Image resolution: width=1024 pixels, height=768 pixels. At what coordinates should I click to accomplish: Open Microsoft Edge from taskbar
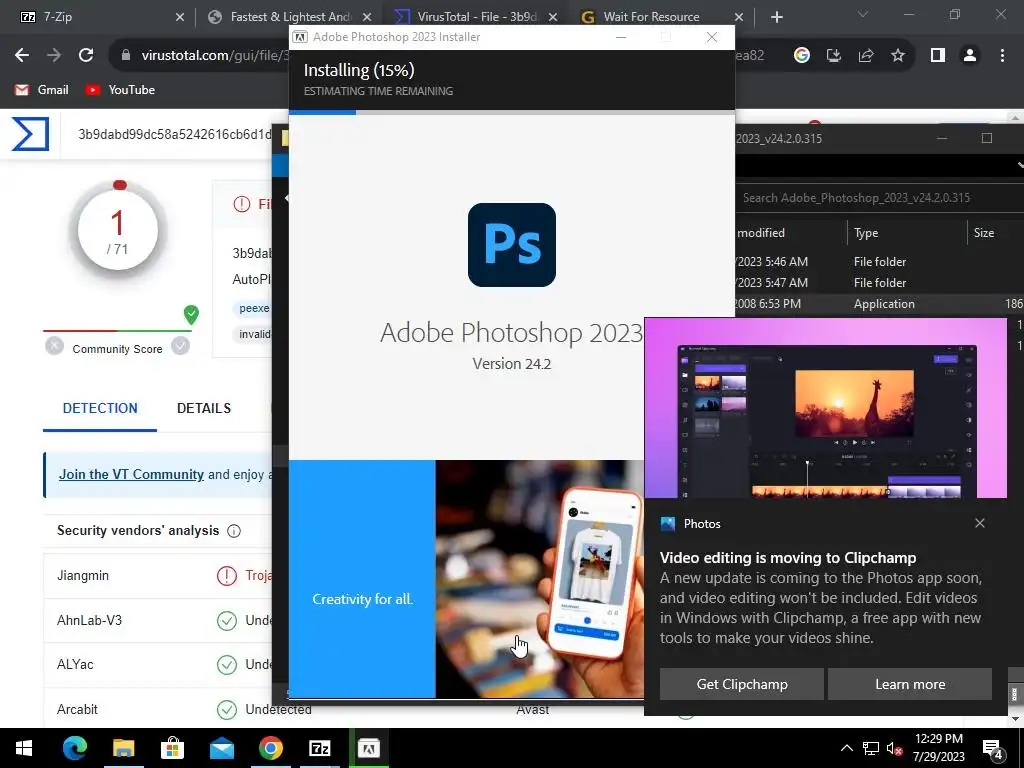74,748
